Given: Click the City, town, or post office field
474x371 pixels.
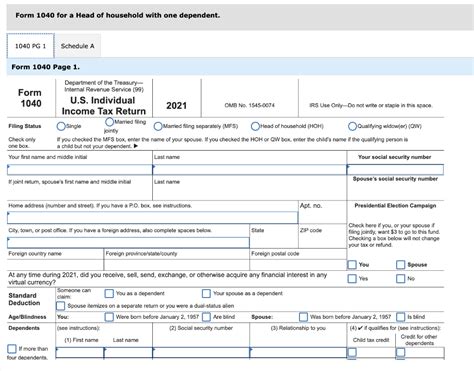Looking at the screenshot, I should pyautogui.click(x=128, y=242).
